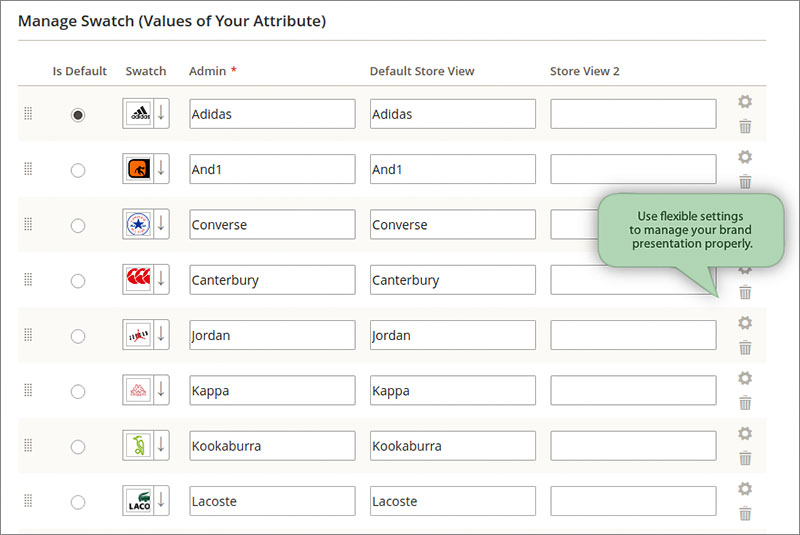Grab the drag handle of the Converse row
The width and height of the screenshot is (800, 535).
pyautogui.click(x=28, y=224)
